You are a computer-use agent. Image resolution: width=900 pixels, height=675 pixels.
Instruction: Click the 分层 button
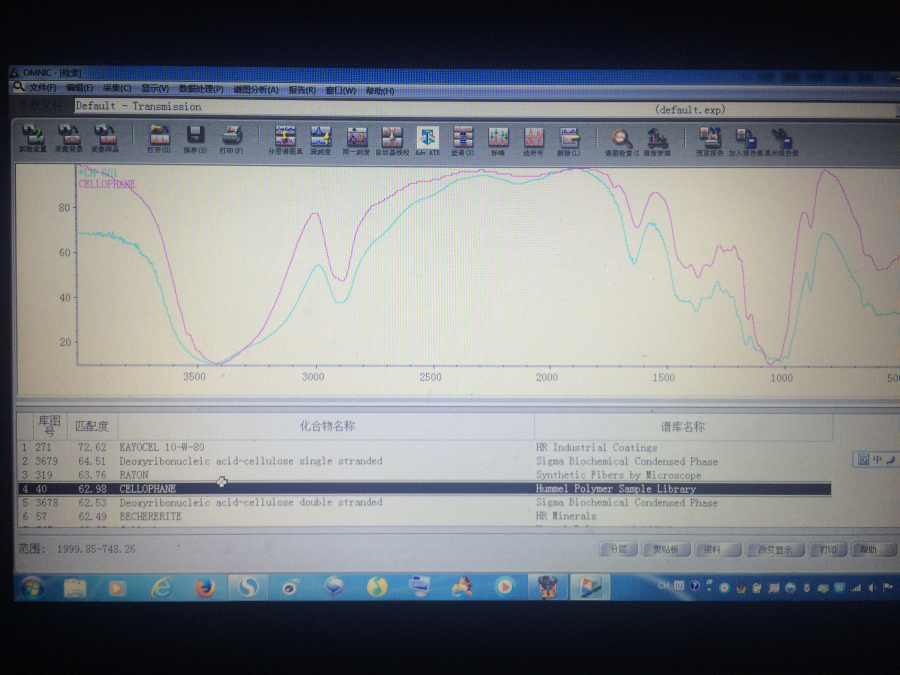pos(618,549)
